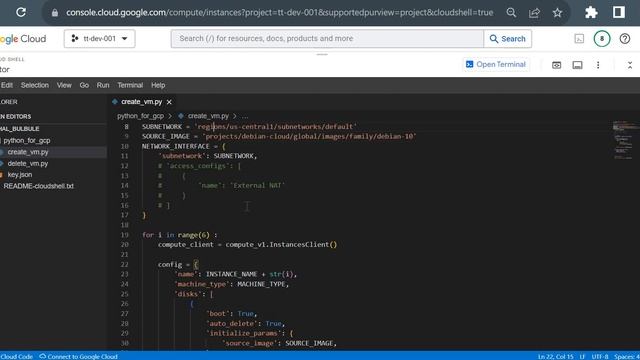Open the browser zoom magnifier icon
The height and width of the screenshot is (360, 640).
click(x=511, y=13)
